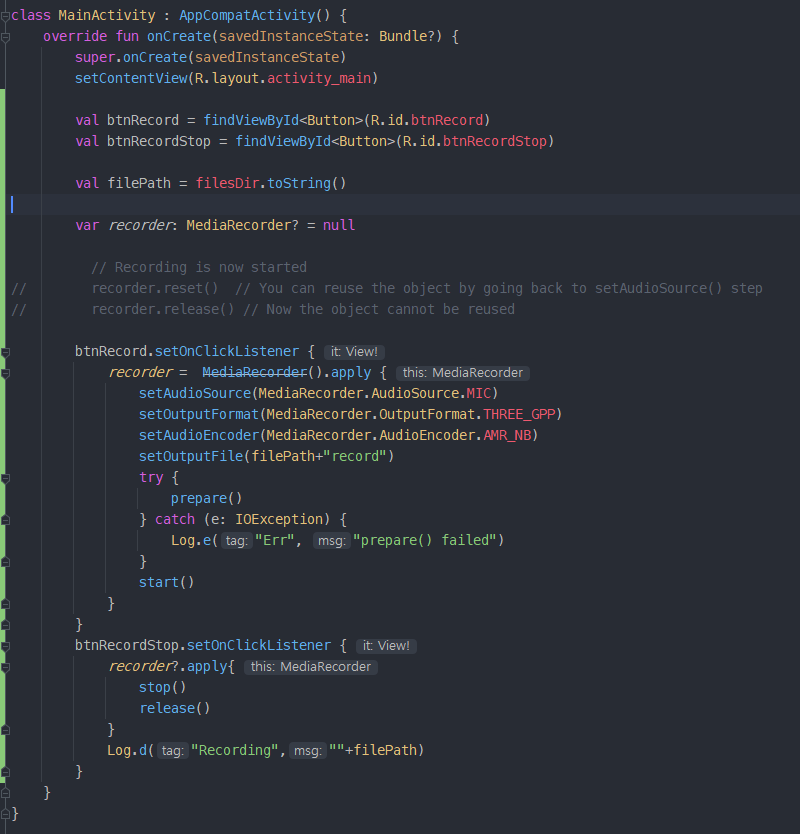Click the prepare() call inside try block
800x834 pixels.
[x=206, y=498]
